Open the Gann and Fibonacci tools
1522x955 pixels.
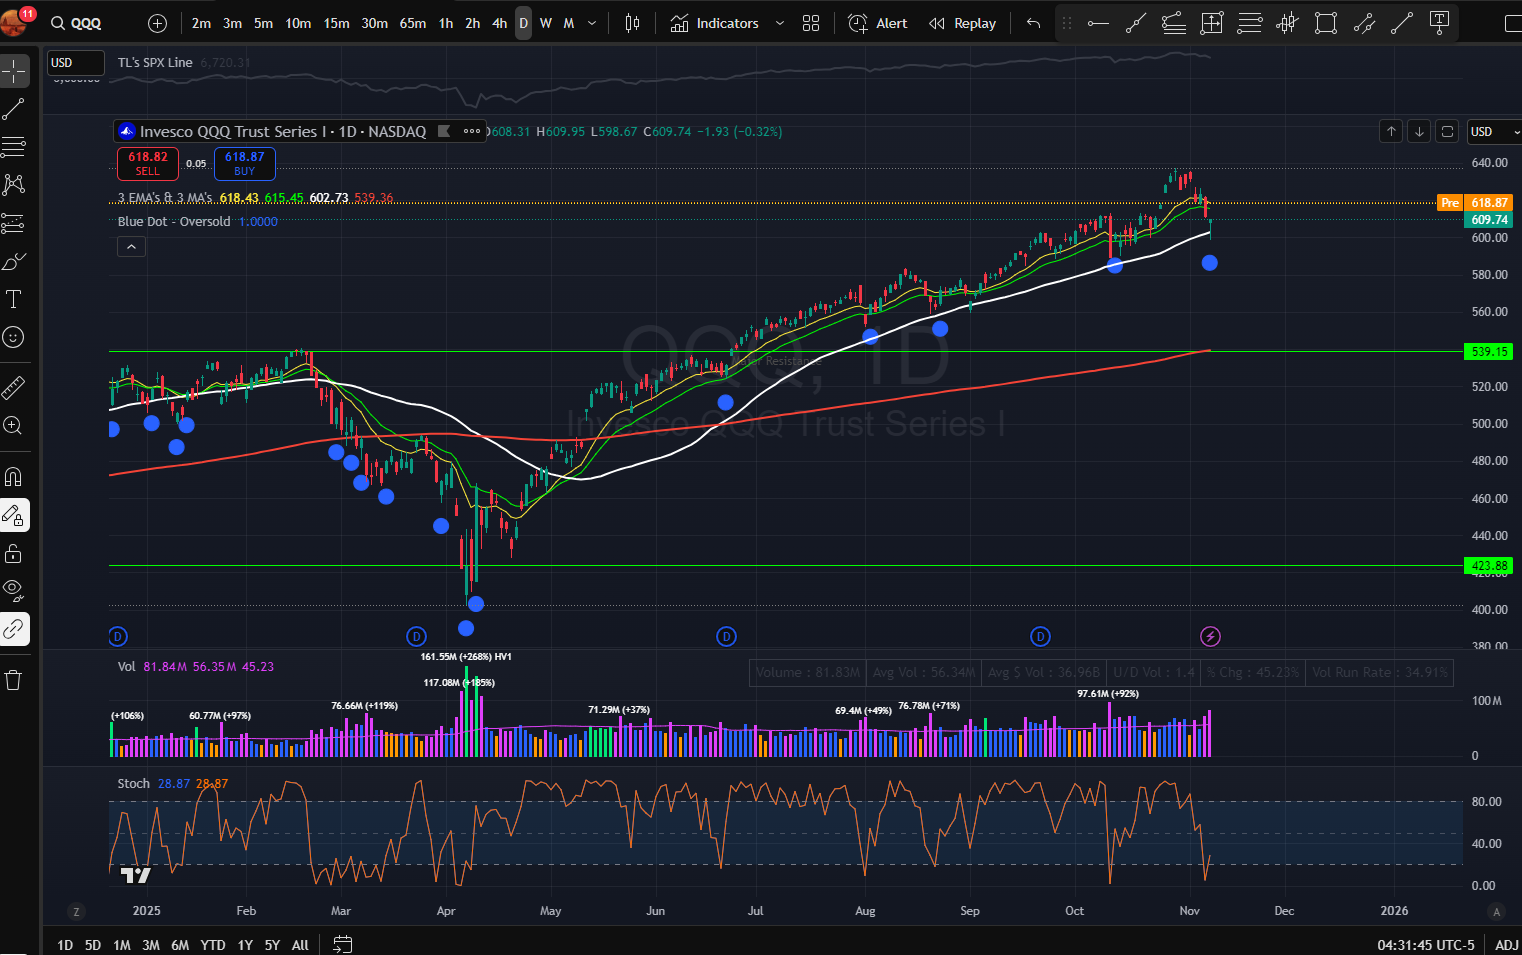tap(14, 147)
